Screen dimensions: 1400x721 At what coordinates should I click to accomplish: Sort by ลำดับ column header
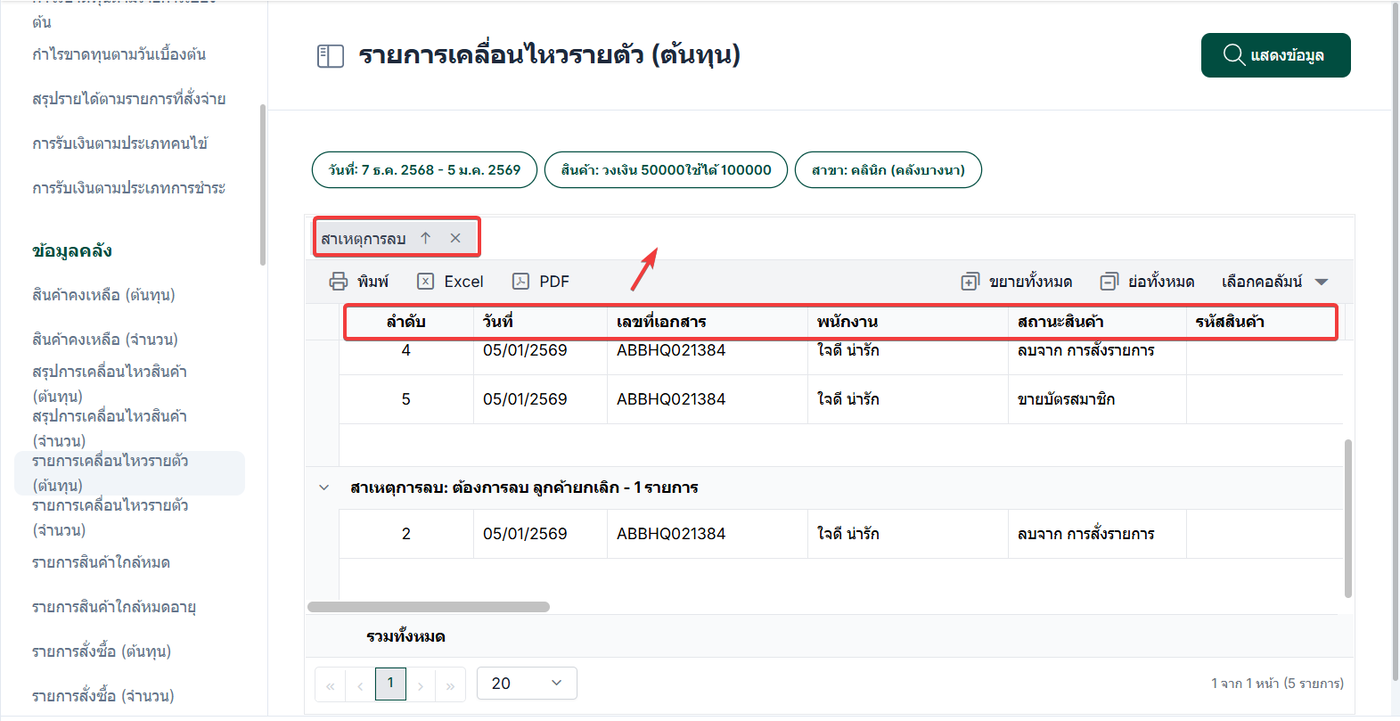click(407, 322)
